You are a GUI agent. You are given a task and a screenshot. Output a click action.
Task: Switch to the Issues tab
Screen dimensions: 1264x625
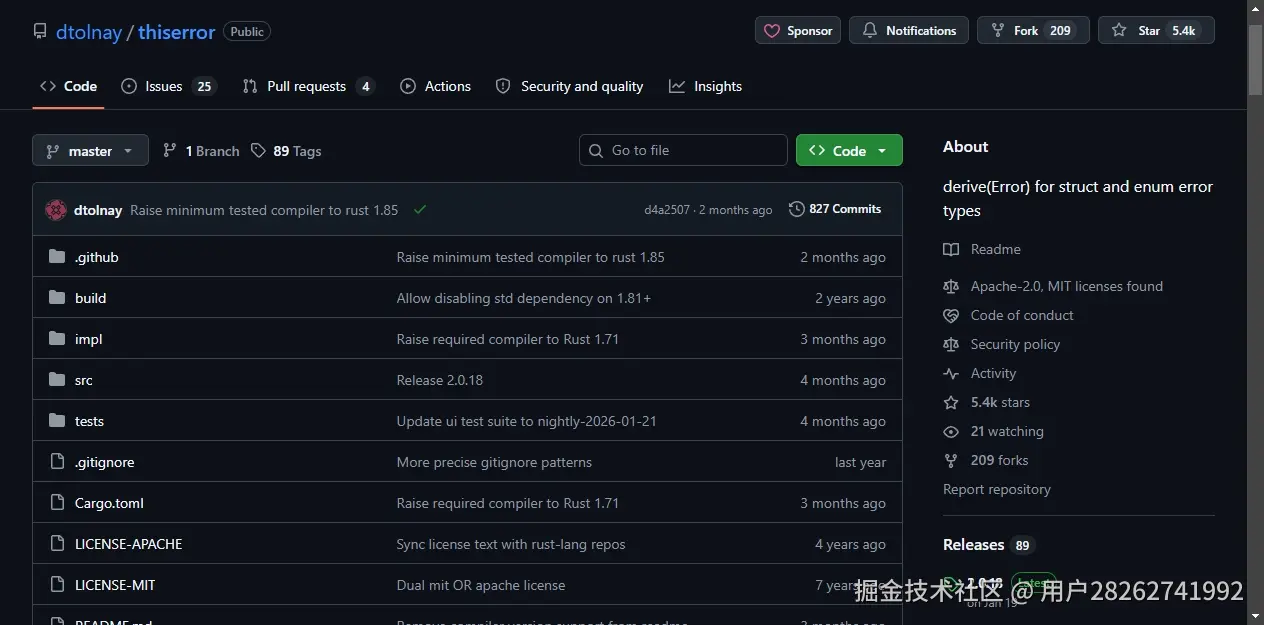coord(168,86)
